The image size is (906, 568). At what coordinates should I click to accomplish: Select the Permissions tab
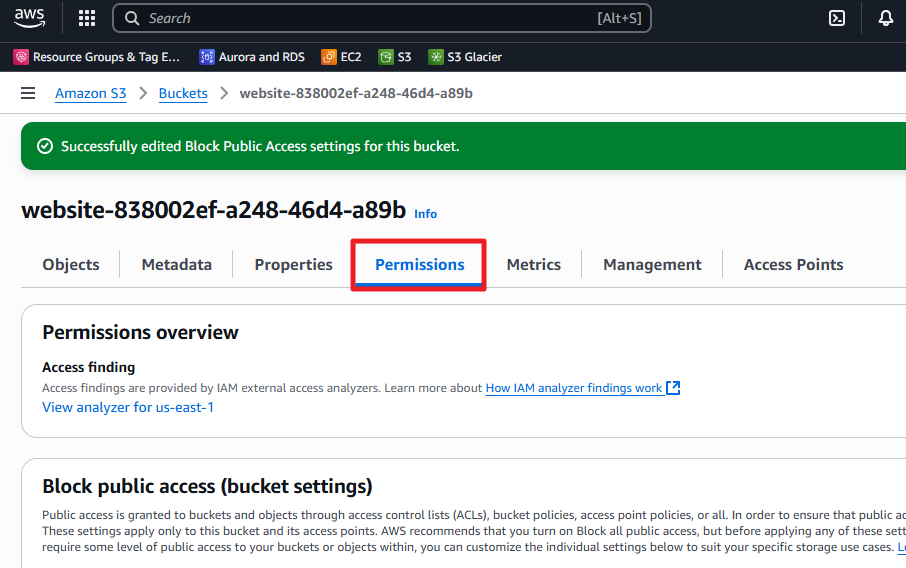click(419, 264)
